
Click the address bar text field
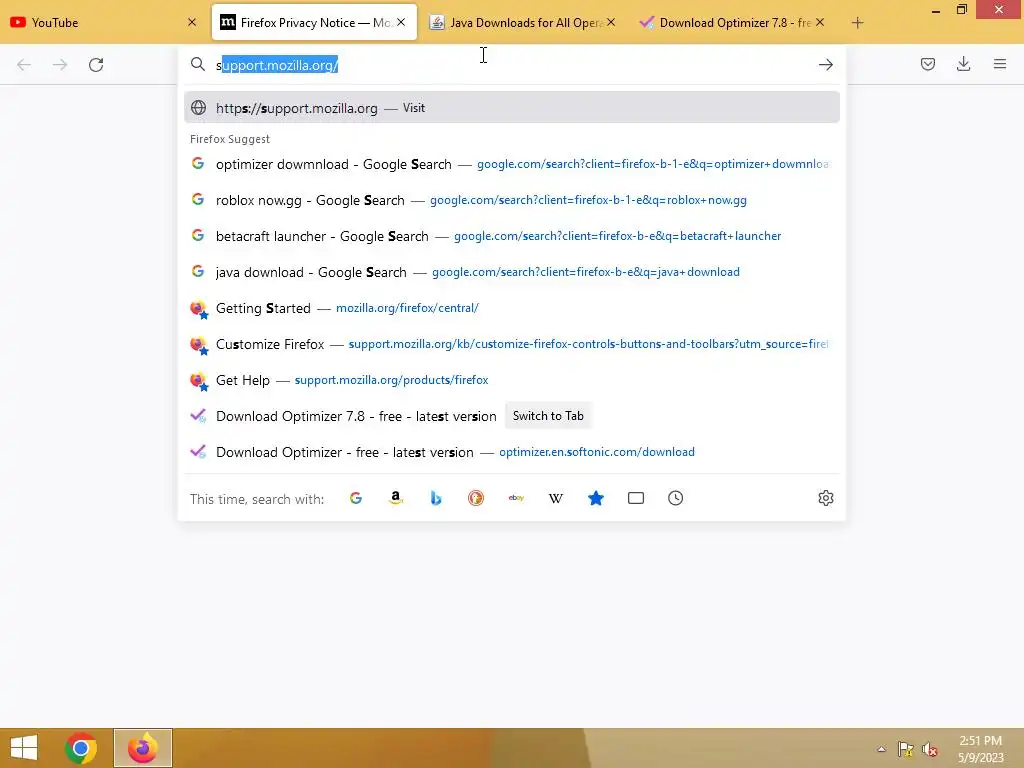pyautogui.click(x=511, y=65)
